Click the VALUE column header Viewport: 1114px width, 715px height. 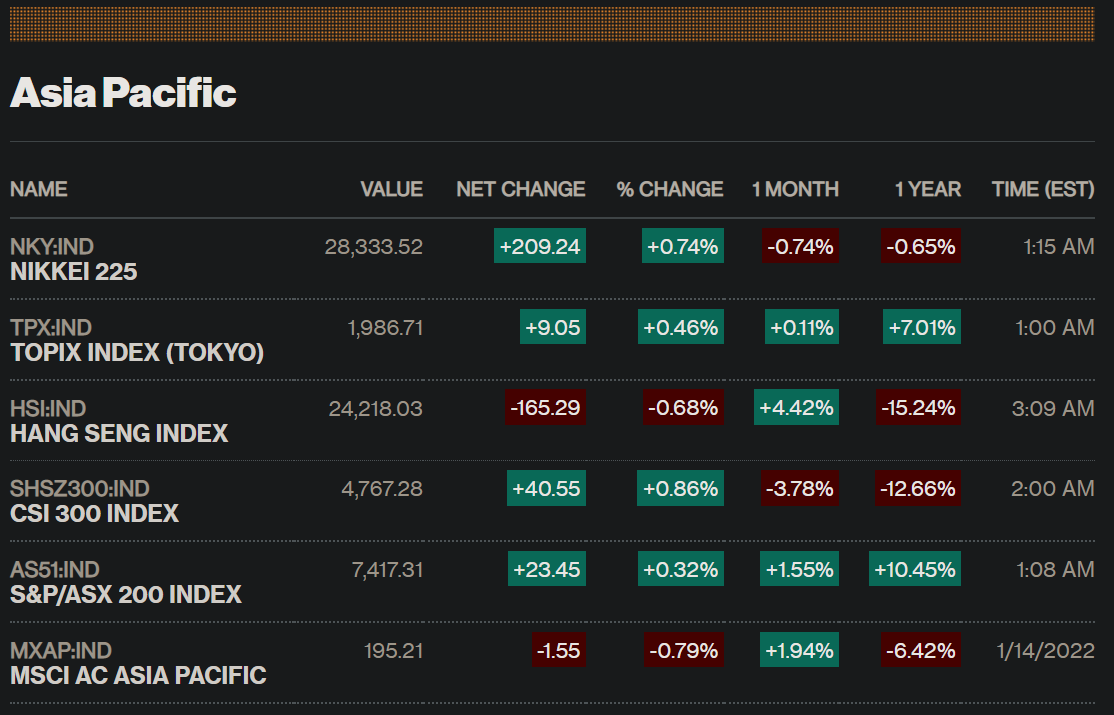(x=391, y=189)
